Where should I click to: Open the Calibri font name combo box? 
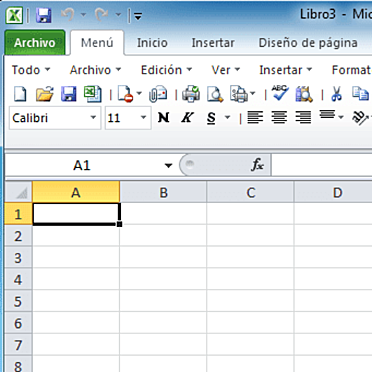55,118
